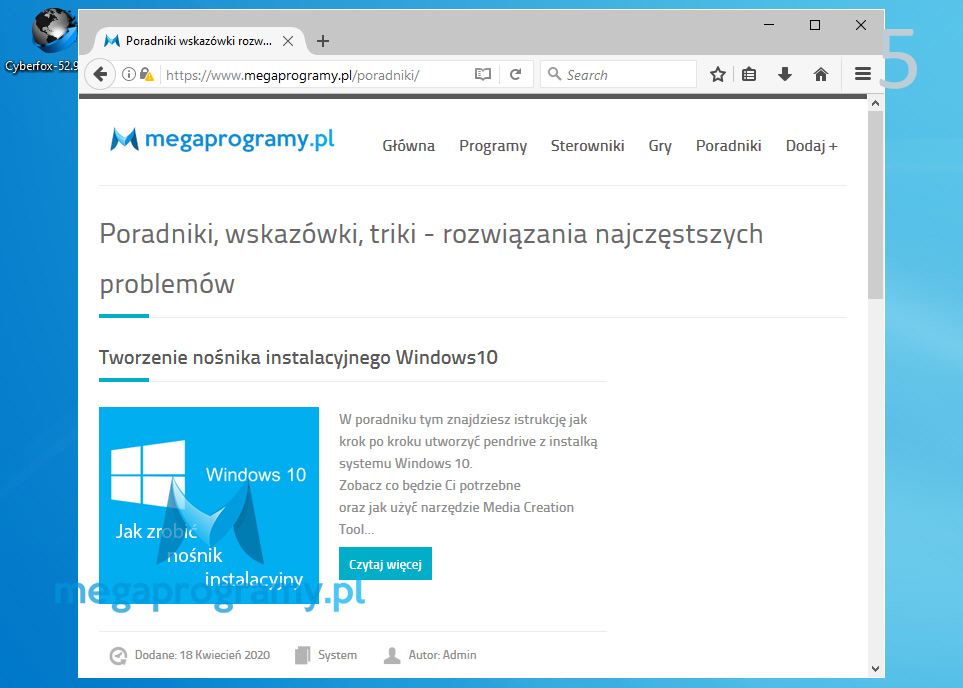
Task: Click the page scrollbar thumb
Action: 875,206
